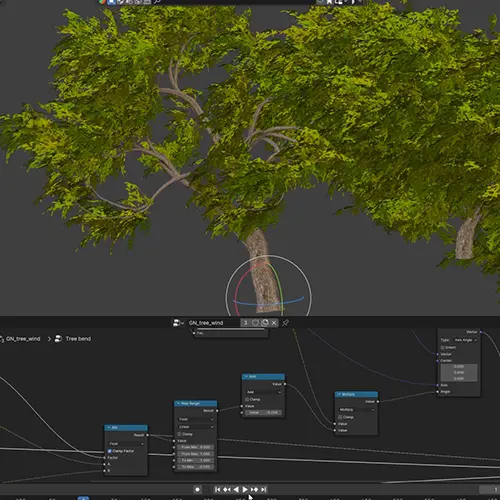
Task: Enable Clamp checkbox on Add node
Action: tap(247, 399)
